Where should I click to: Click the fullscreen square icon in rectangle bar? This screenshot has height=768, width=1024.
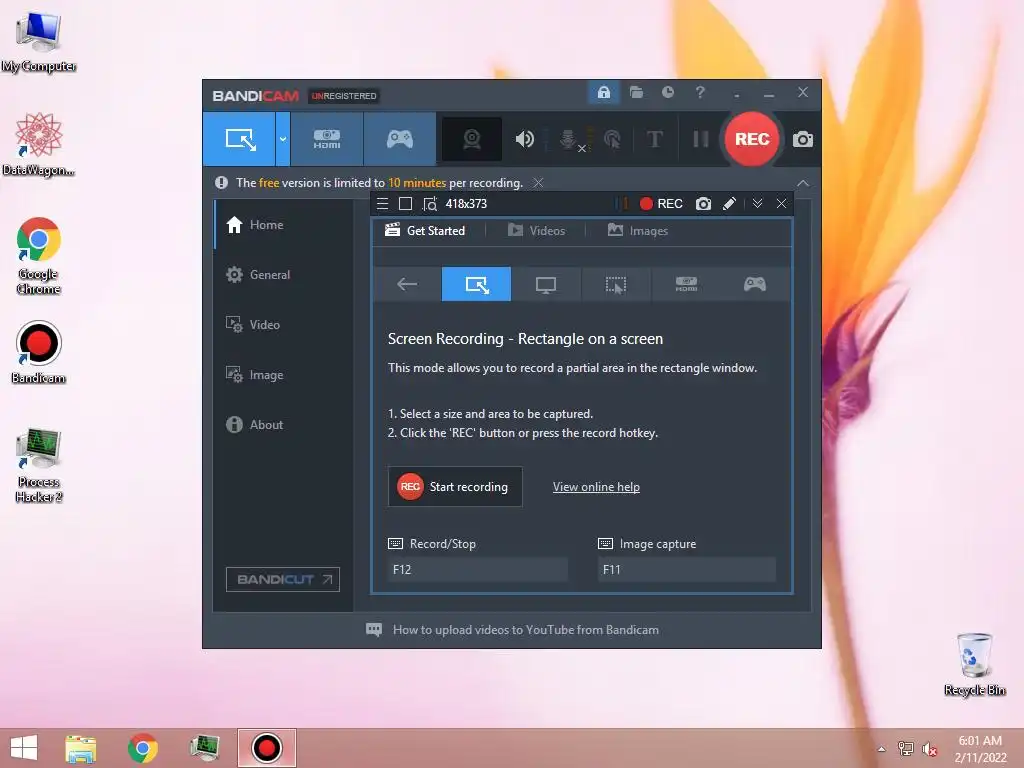pos(406,204)
